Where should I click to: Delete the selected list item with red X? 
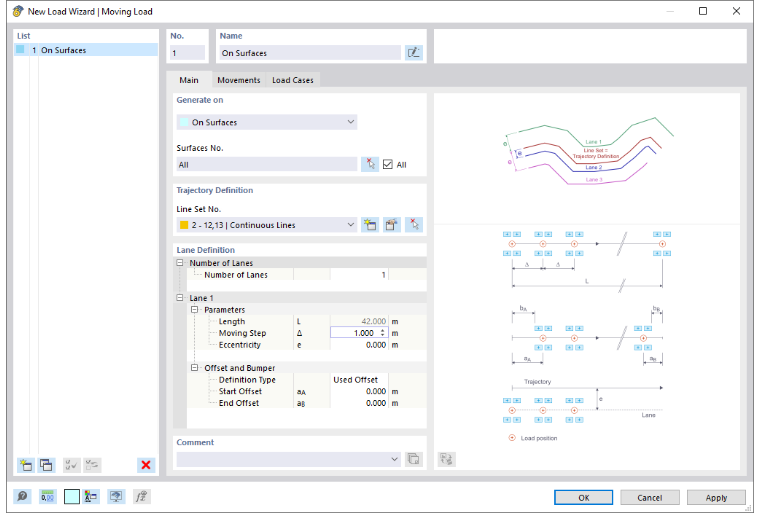pyautogui.click(x=146, y=465)
